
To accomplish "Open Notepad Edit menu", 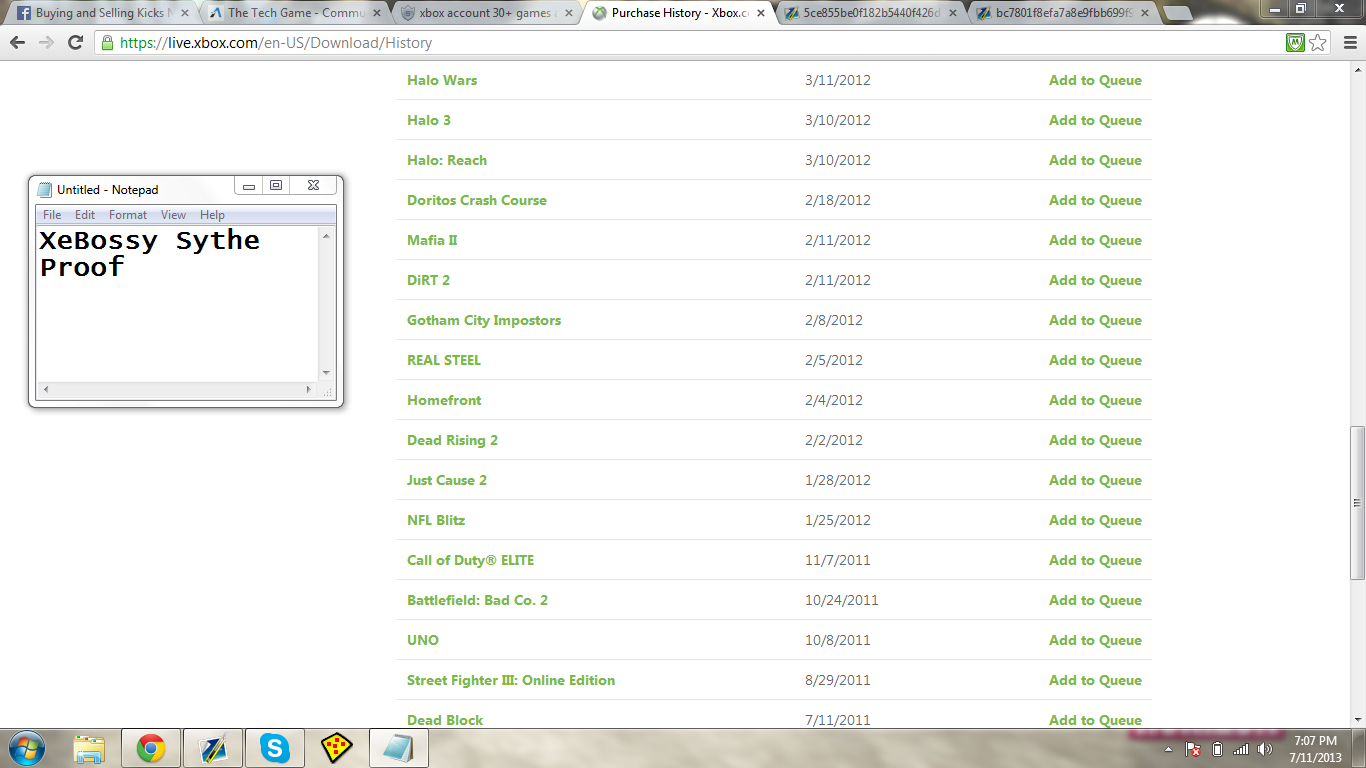I will pyautogui.click(x=85, y=215).
